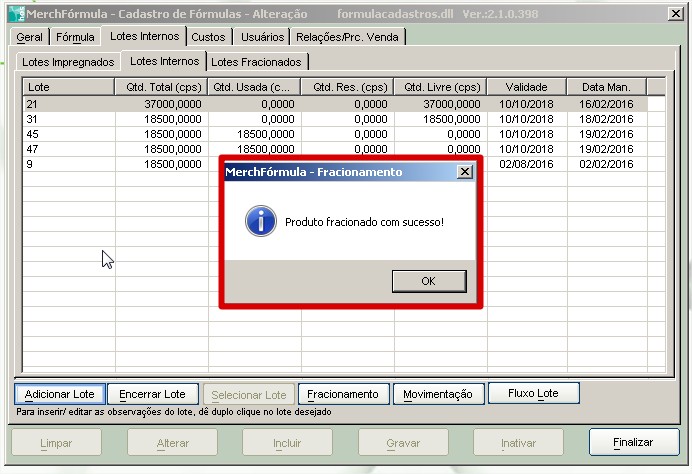Select the Lotes Fracionados sub-tab

point(256,62)
